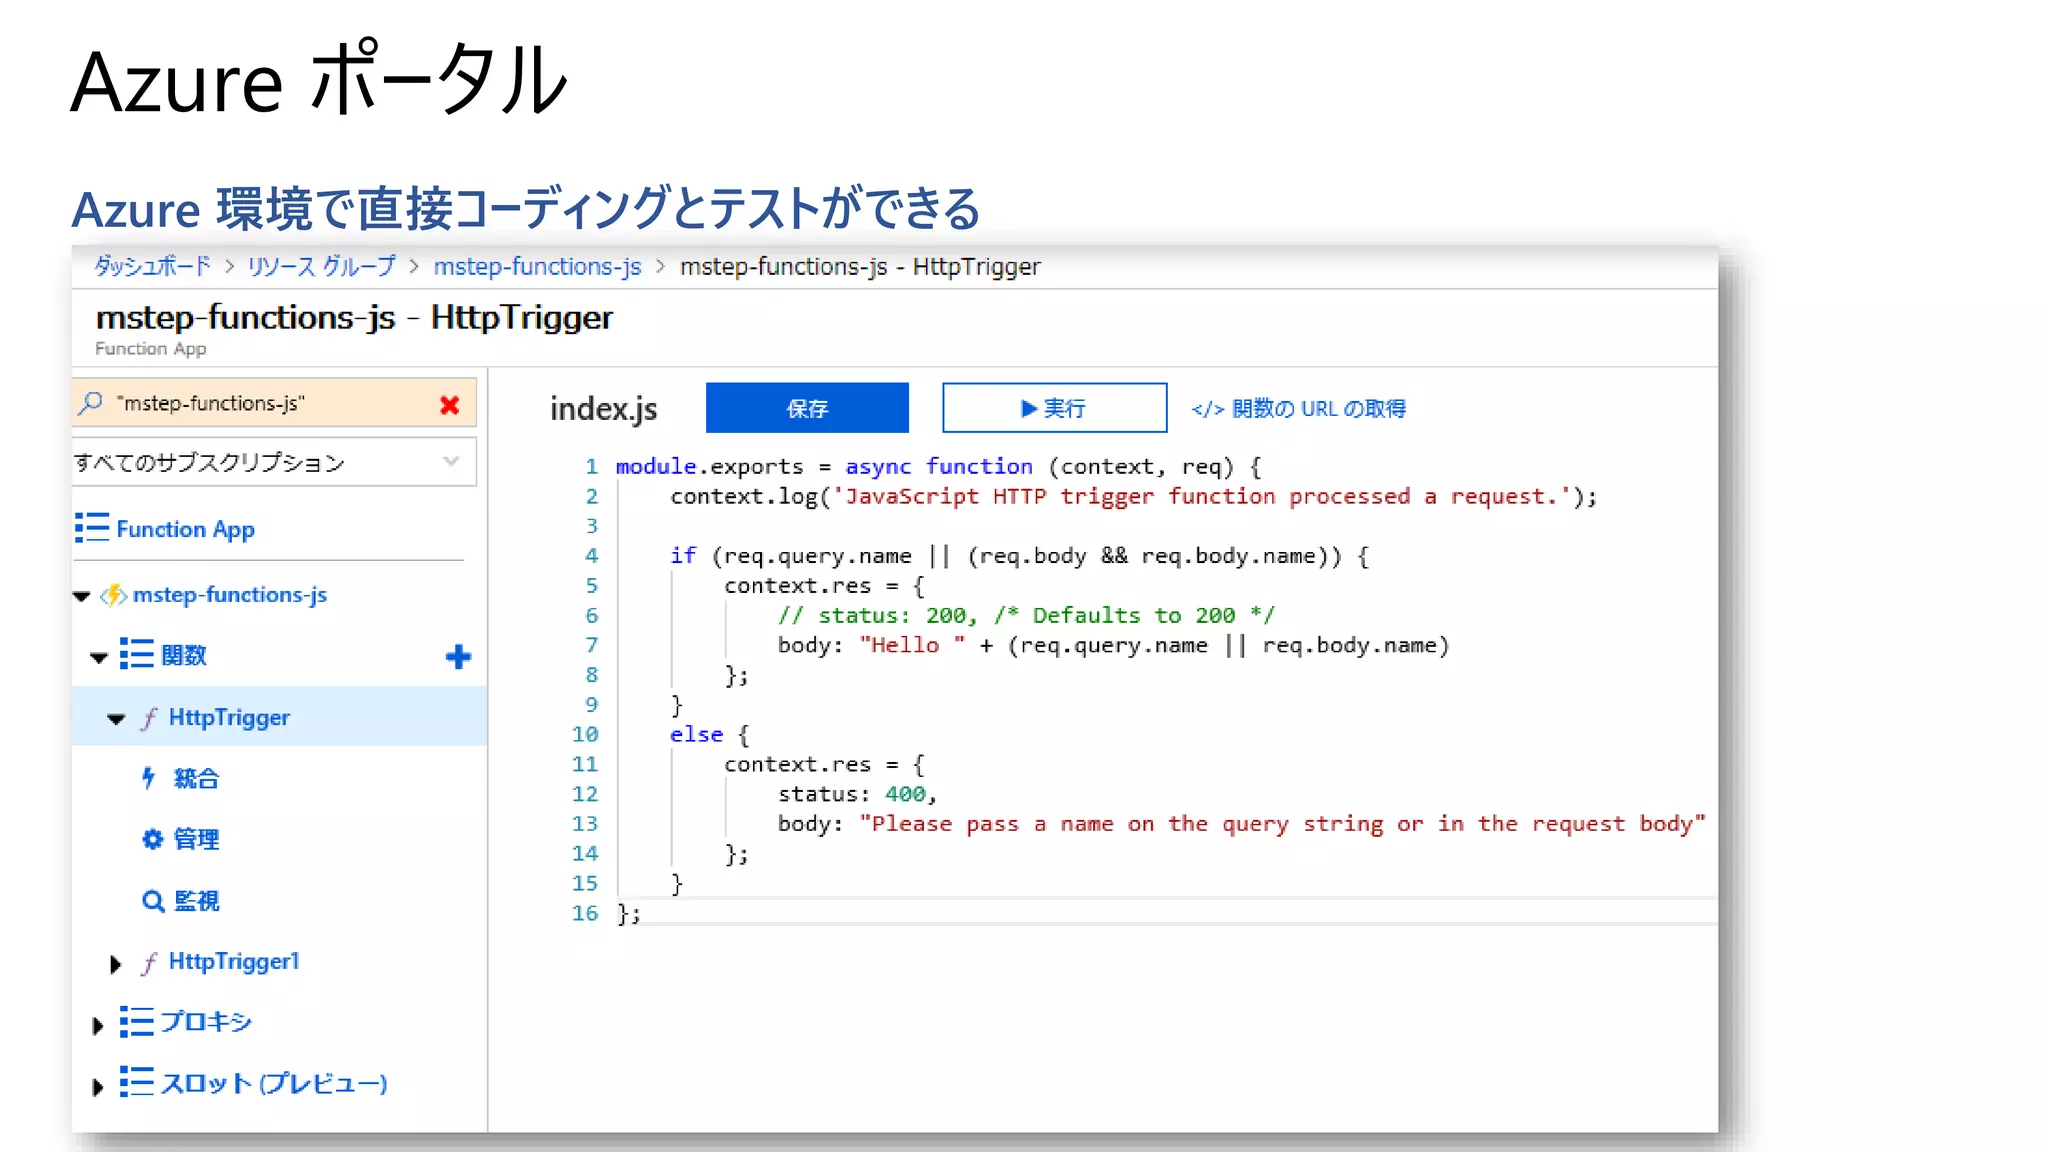Open the すべてのサブスクリプション dropdown
This screenshot has height=1152, width=2048.
274,462
